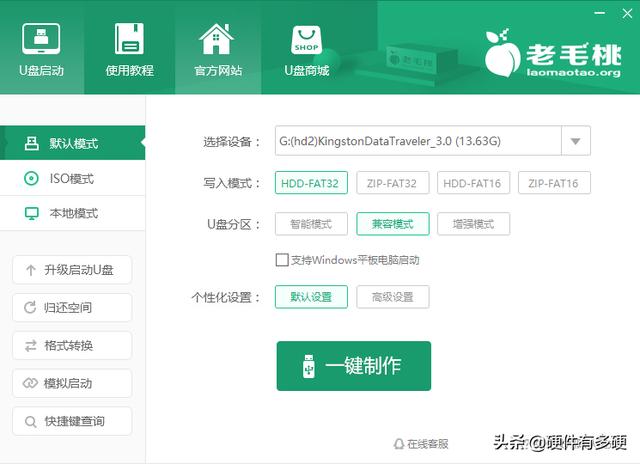Open the 选择设备 dropdown arrow
This screenshot has width=640, height=464.
(x=576, y=141)
